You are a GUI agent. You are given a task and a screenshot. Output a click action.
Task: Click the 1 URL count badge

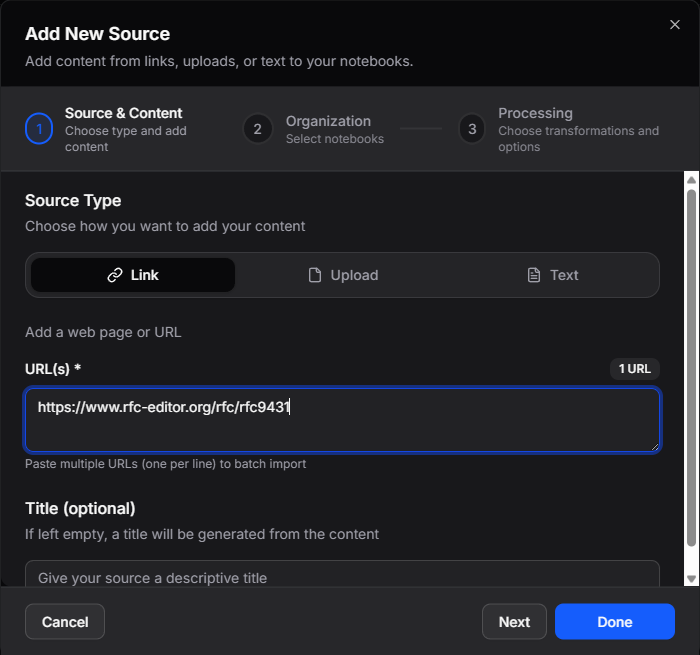point(634,369)
